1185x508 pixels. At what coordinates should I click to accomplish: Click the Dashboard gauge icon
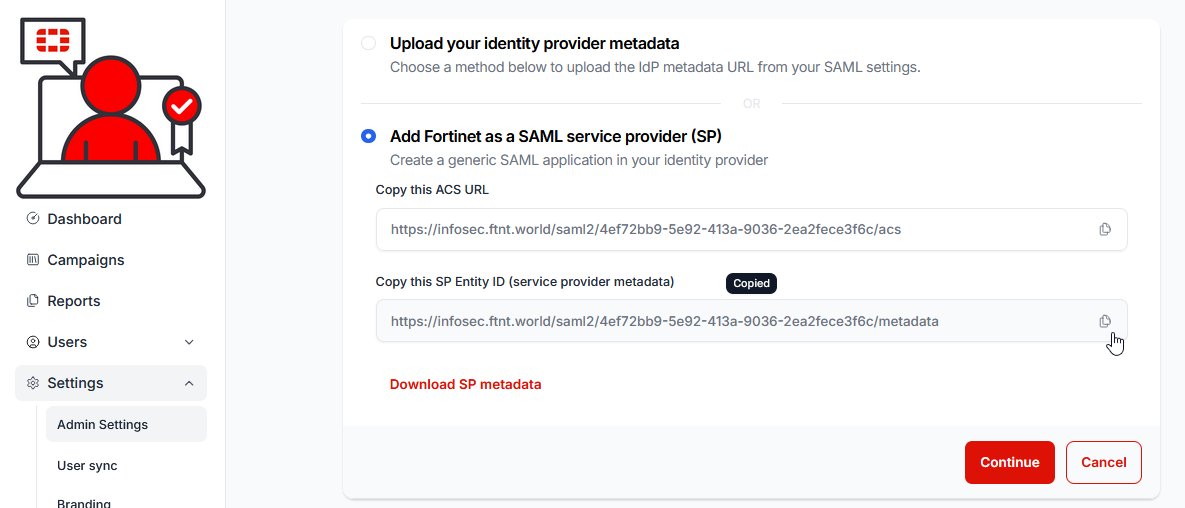click(32, 218)
